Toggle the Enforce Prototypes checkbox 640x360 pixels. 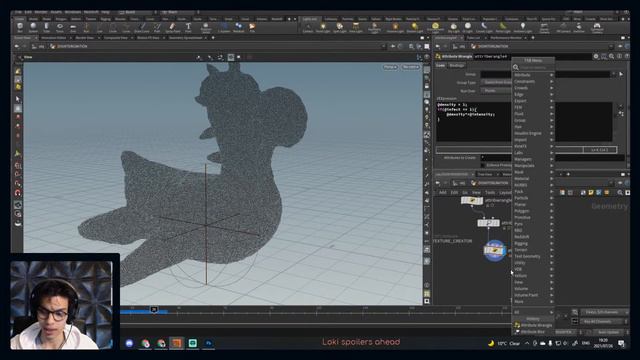click(483, 165)
